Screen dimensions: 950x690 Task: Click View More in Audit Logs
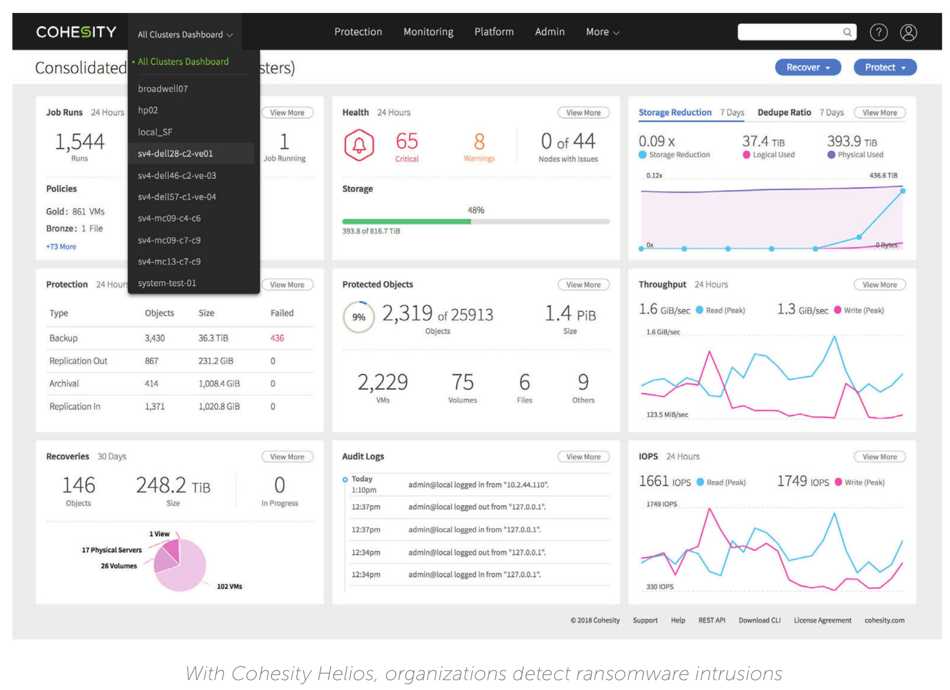coord(583,457)
